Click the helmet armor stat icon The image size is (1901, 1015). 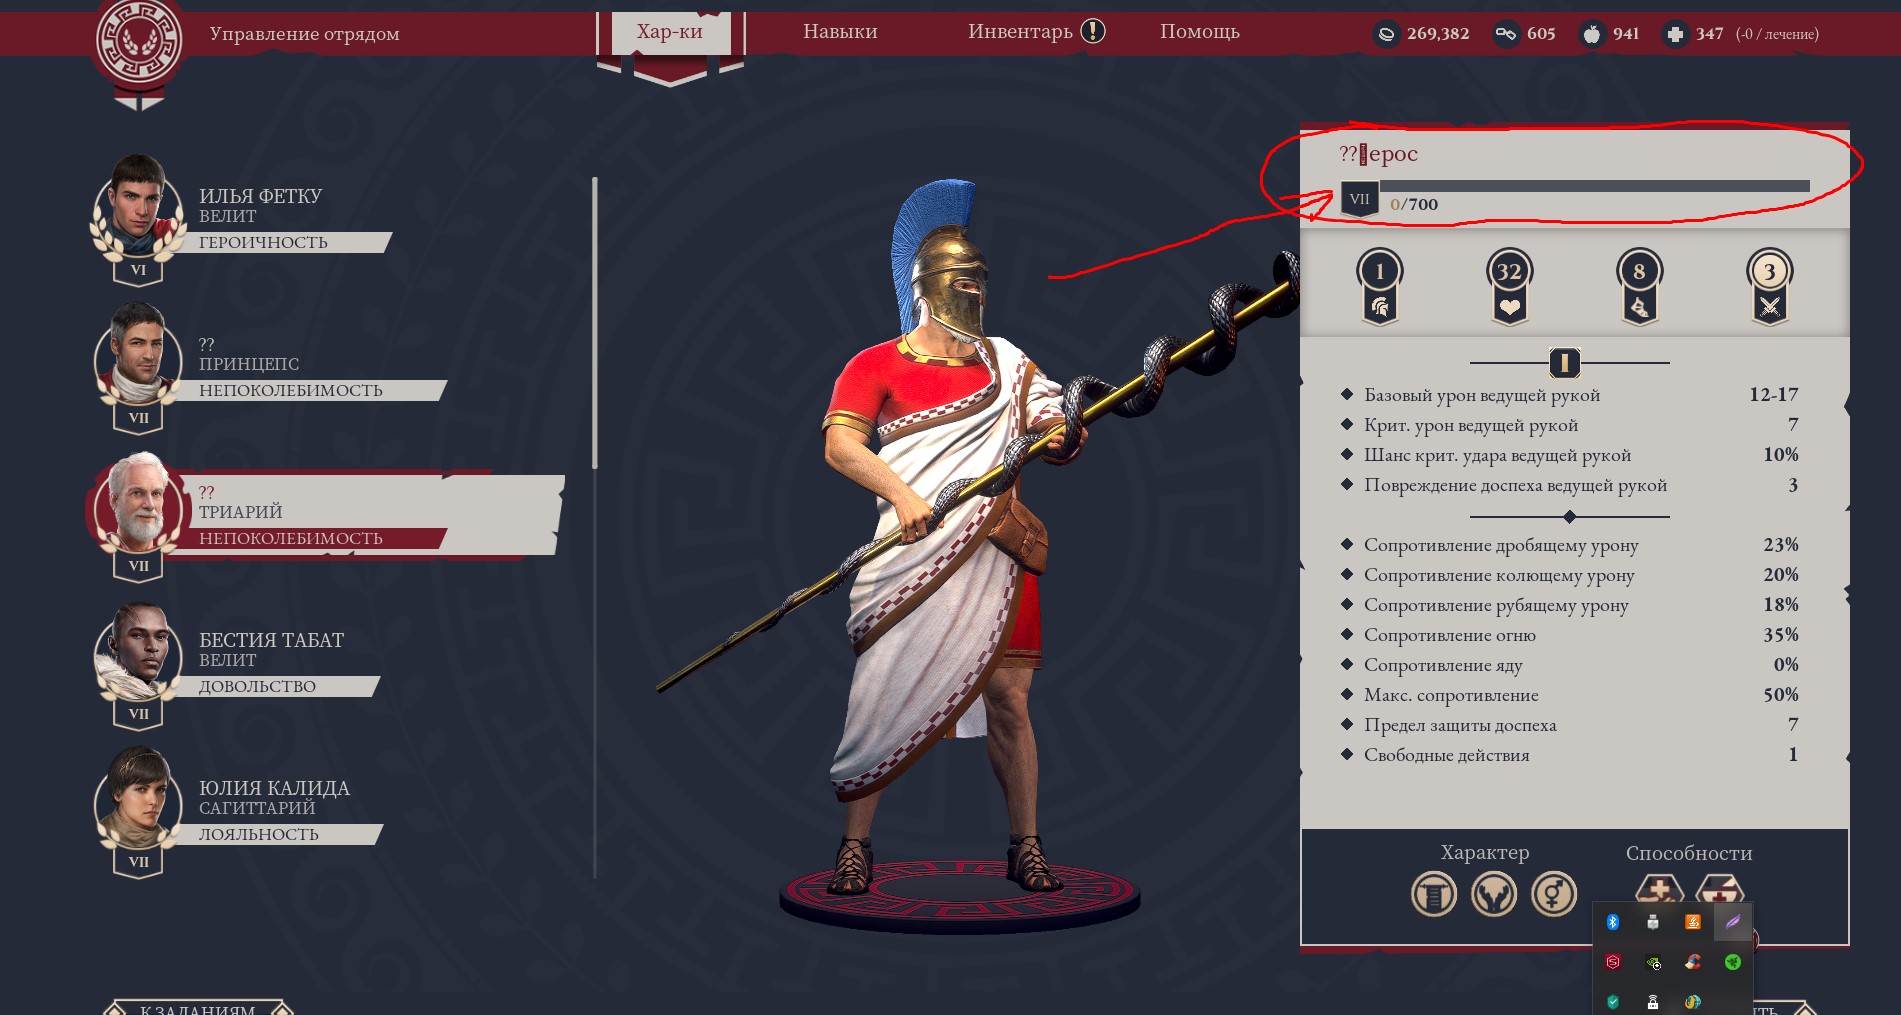1380,287
